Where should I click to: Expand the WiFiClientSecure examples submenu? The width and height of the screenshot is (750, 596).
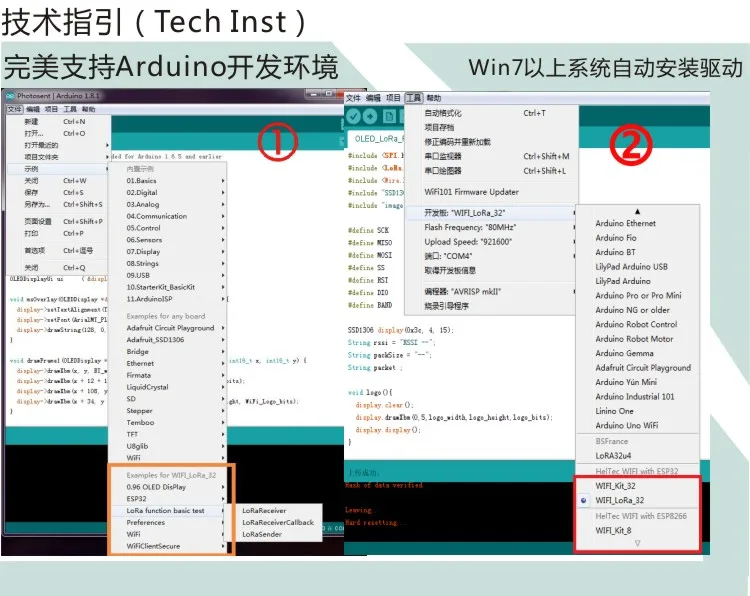(x=167, y=546)
